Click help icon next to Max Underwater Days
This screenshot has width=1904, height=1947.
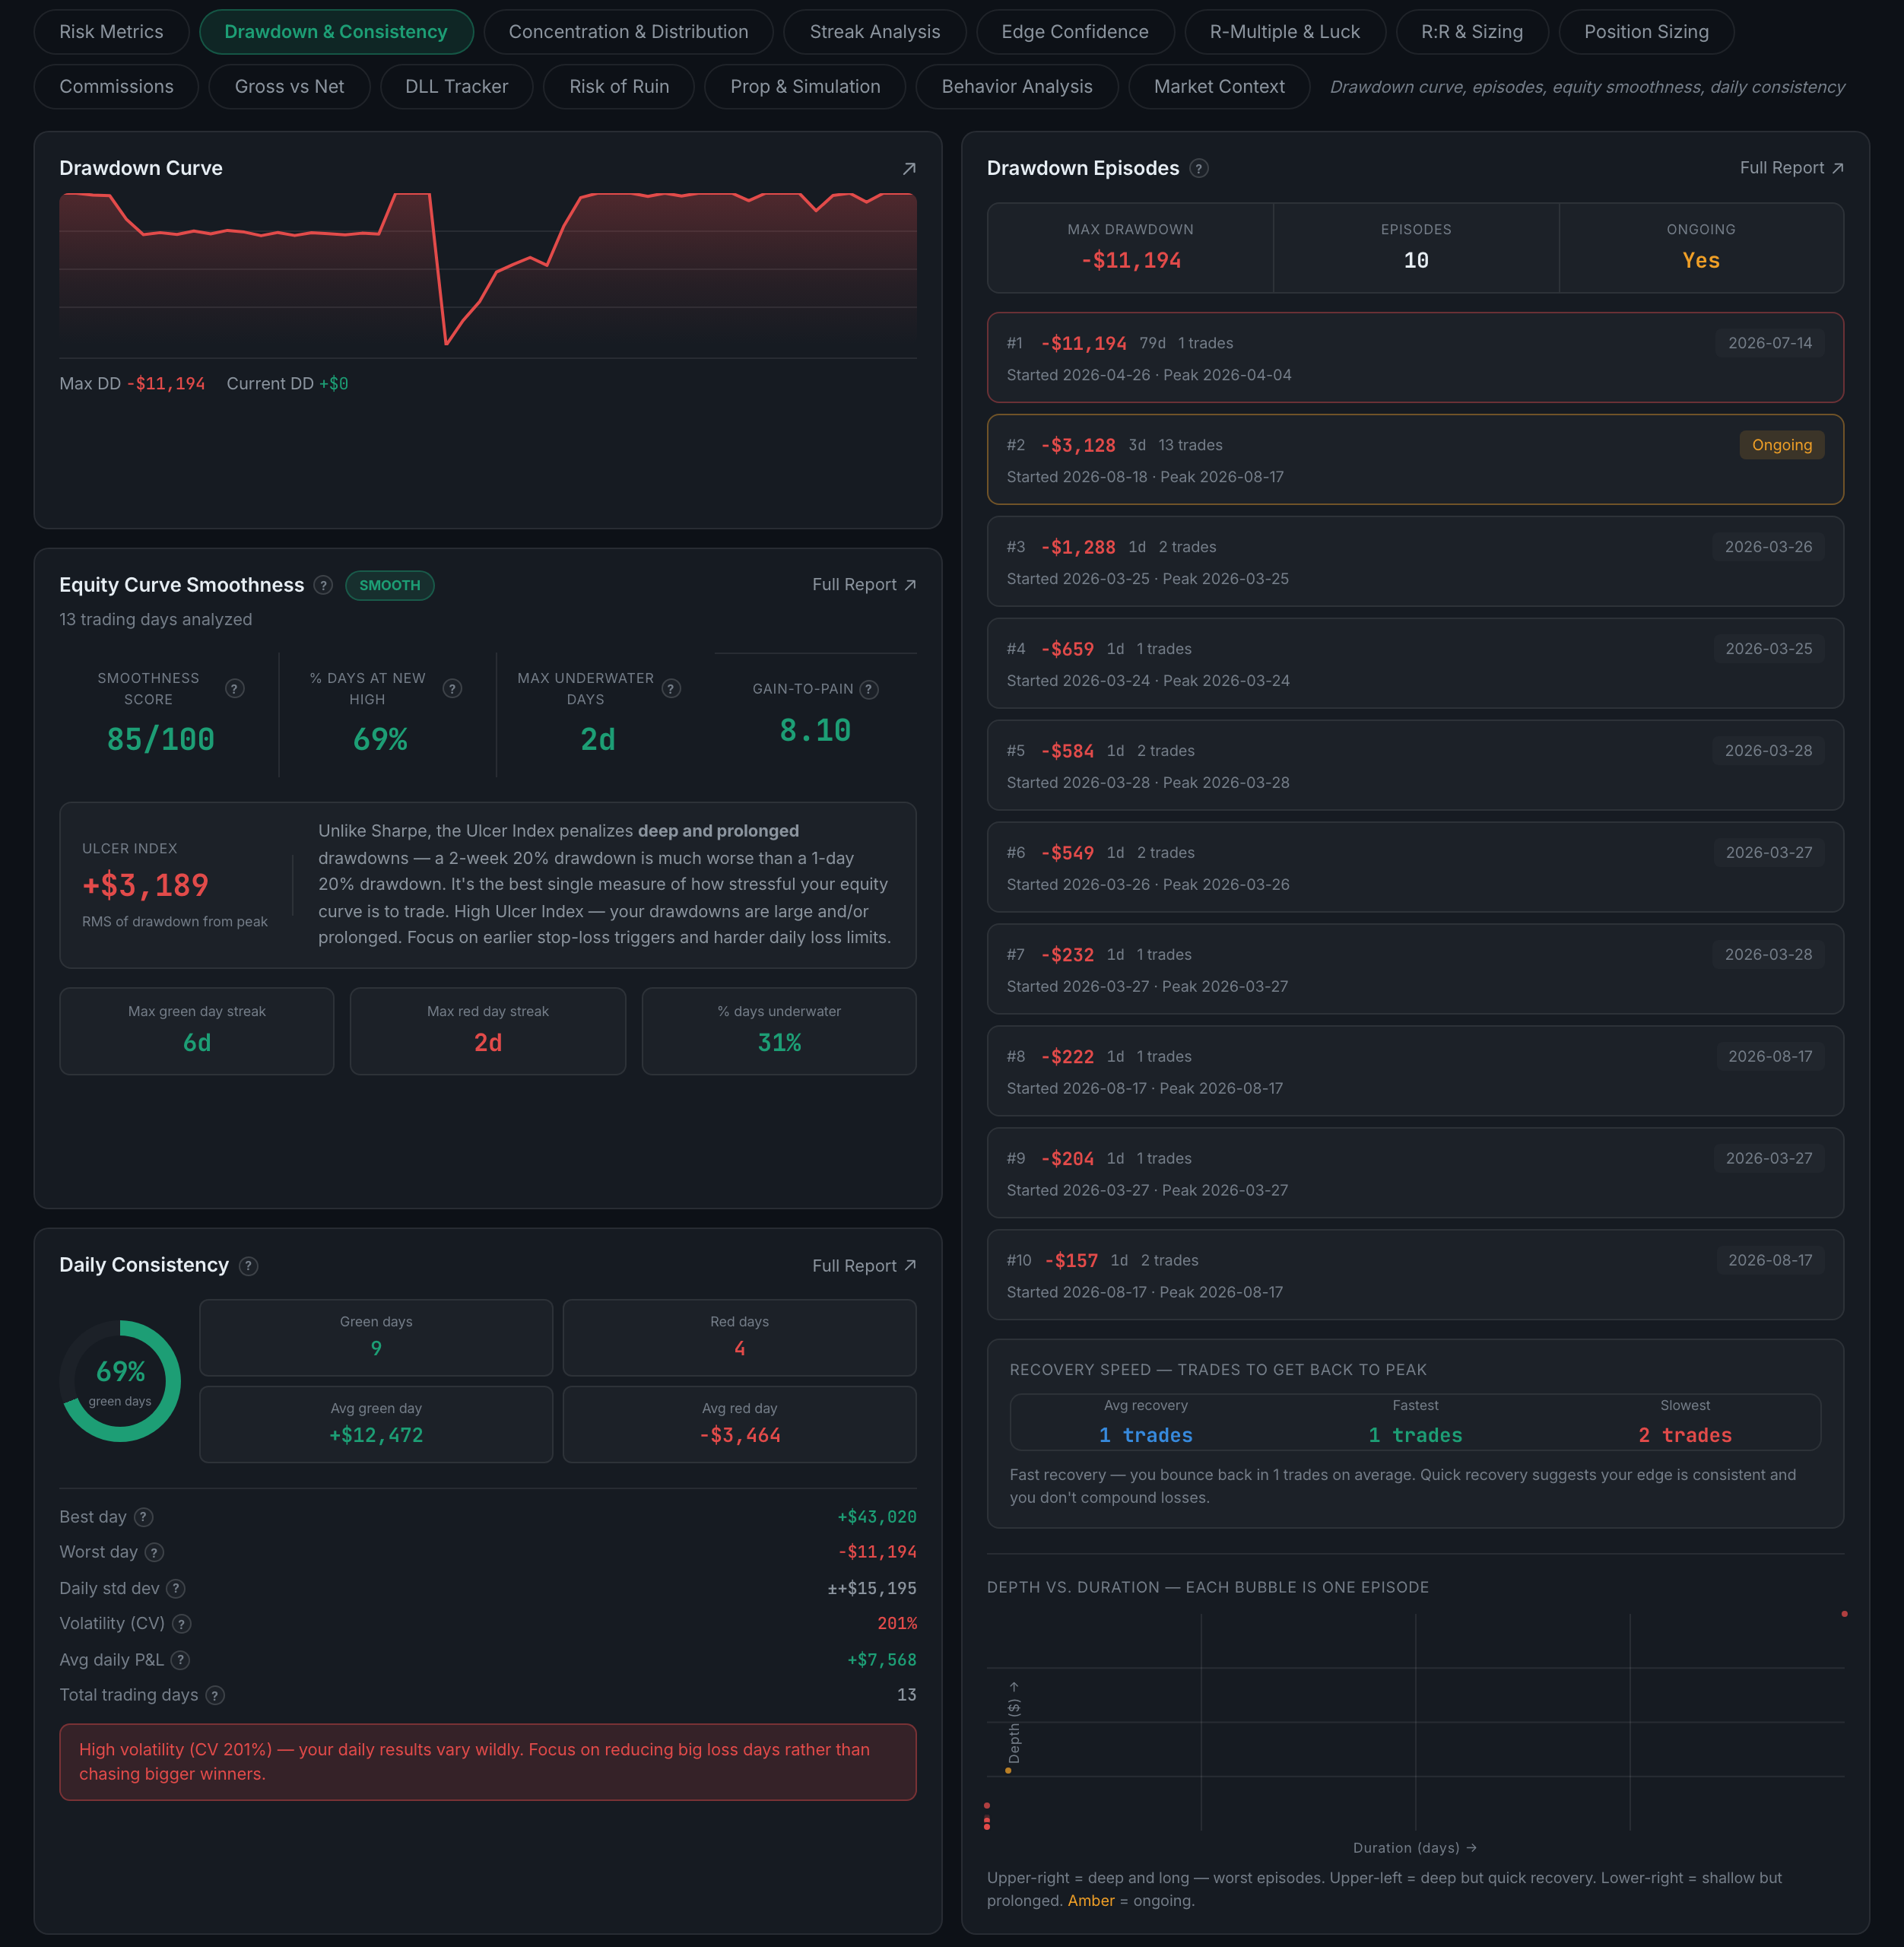click(671, 688)
